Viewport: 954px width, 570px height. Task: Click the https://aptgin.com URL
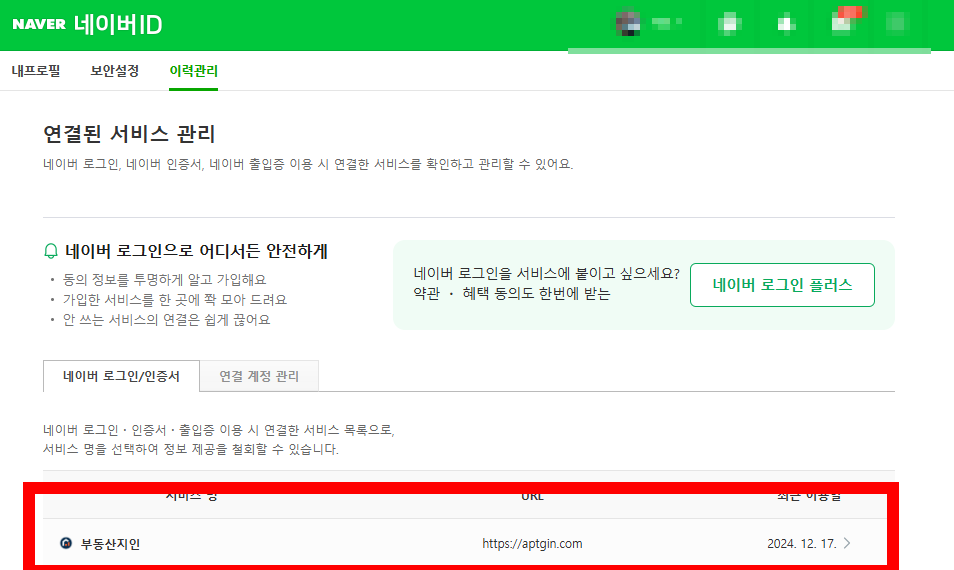pos(532,544)
